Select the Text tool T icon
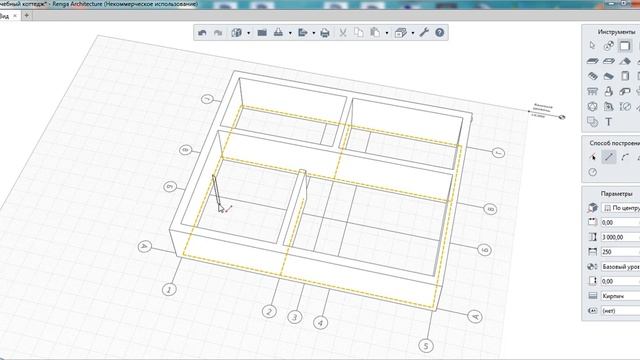Image resolution: width=640 pixels, height=360 pixels. (x=609, y=122)
